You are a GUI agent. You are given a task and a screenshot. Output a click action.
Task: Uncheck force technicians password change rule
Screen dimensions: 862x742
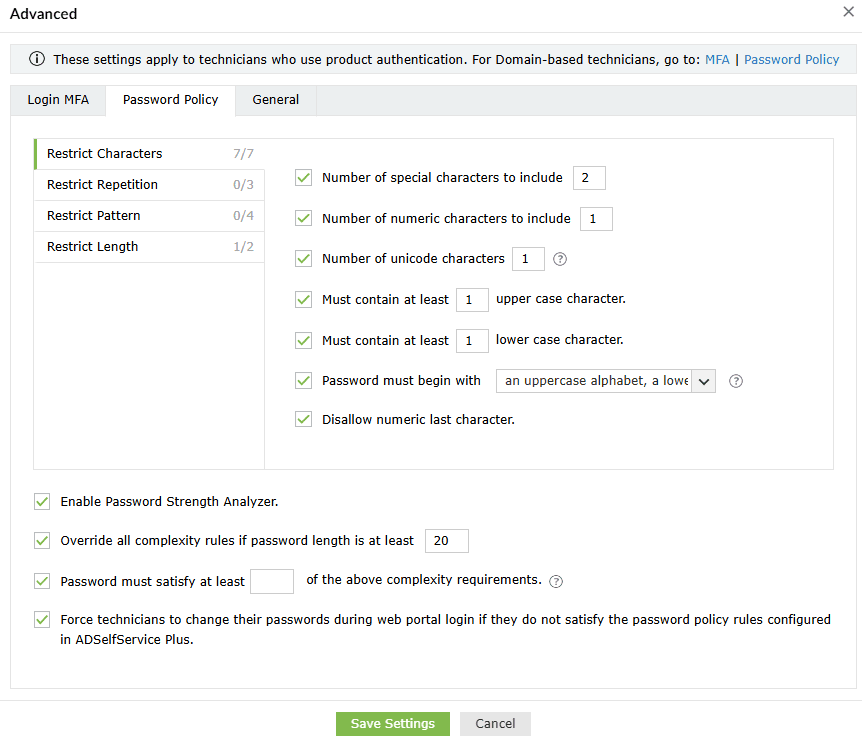(x=42, y=619)
